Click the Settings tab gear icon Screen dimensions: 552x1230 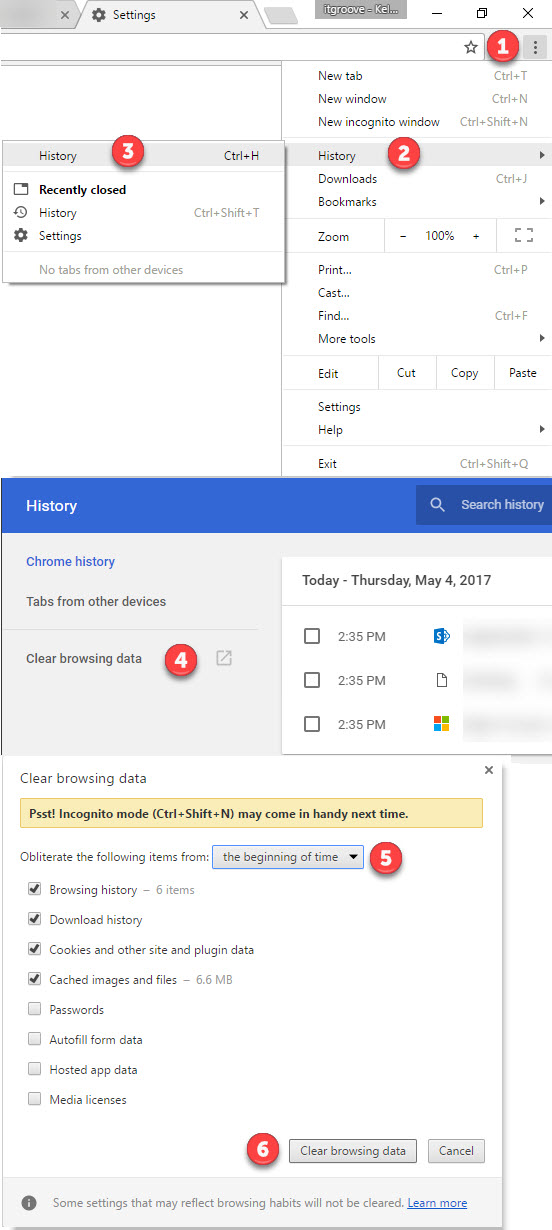(99, 15)
